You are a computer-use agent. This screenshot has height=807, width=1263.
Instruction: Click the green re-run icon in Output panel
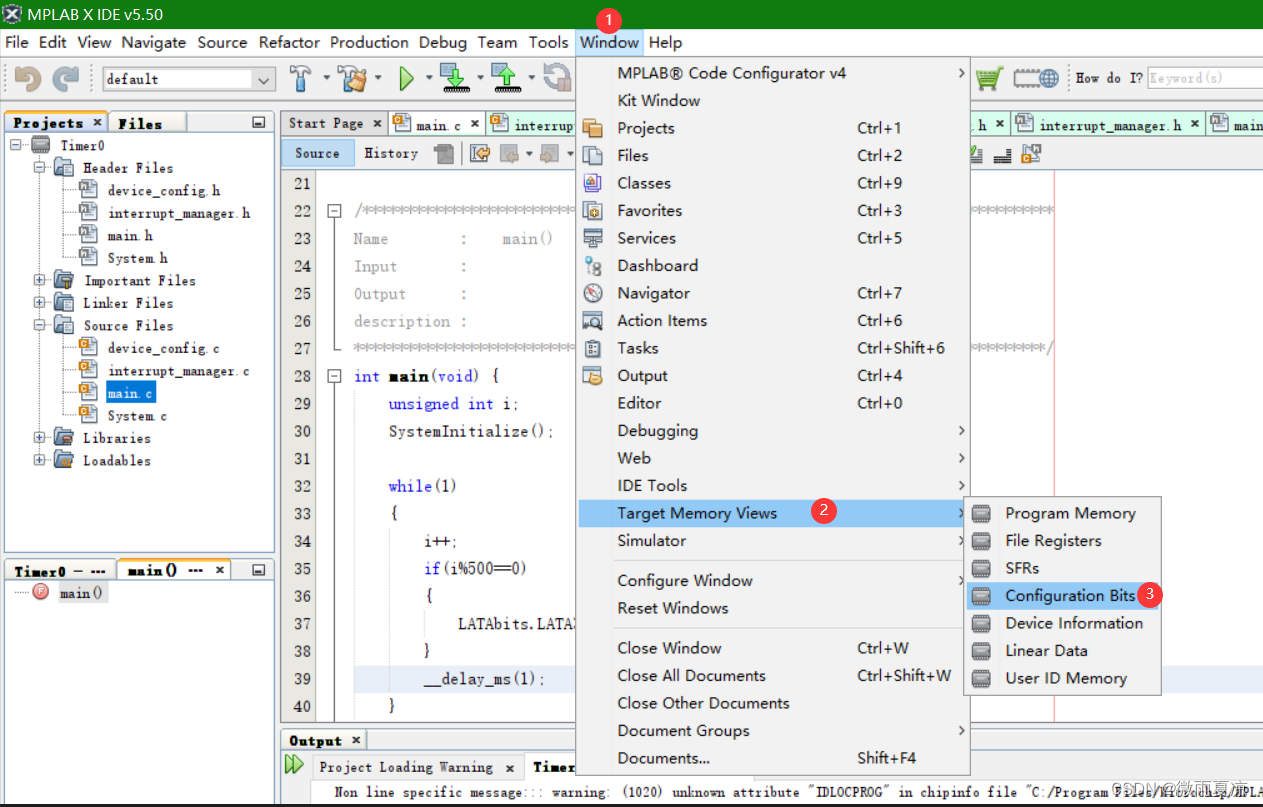294,765
